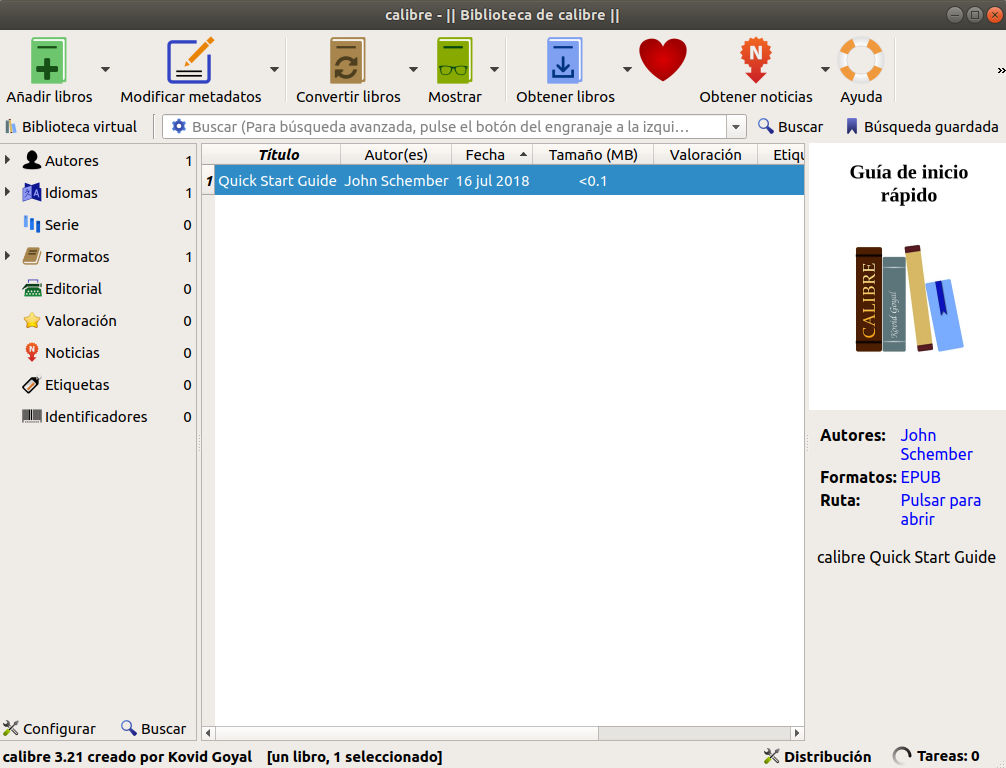Click the Modificar metadatos pencil icon
This screenshot has width=1006, height=768.
pyautogui.click(x=191, y=60)
